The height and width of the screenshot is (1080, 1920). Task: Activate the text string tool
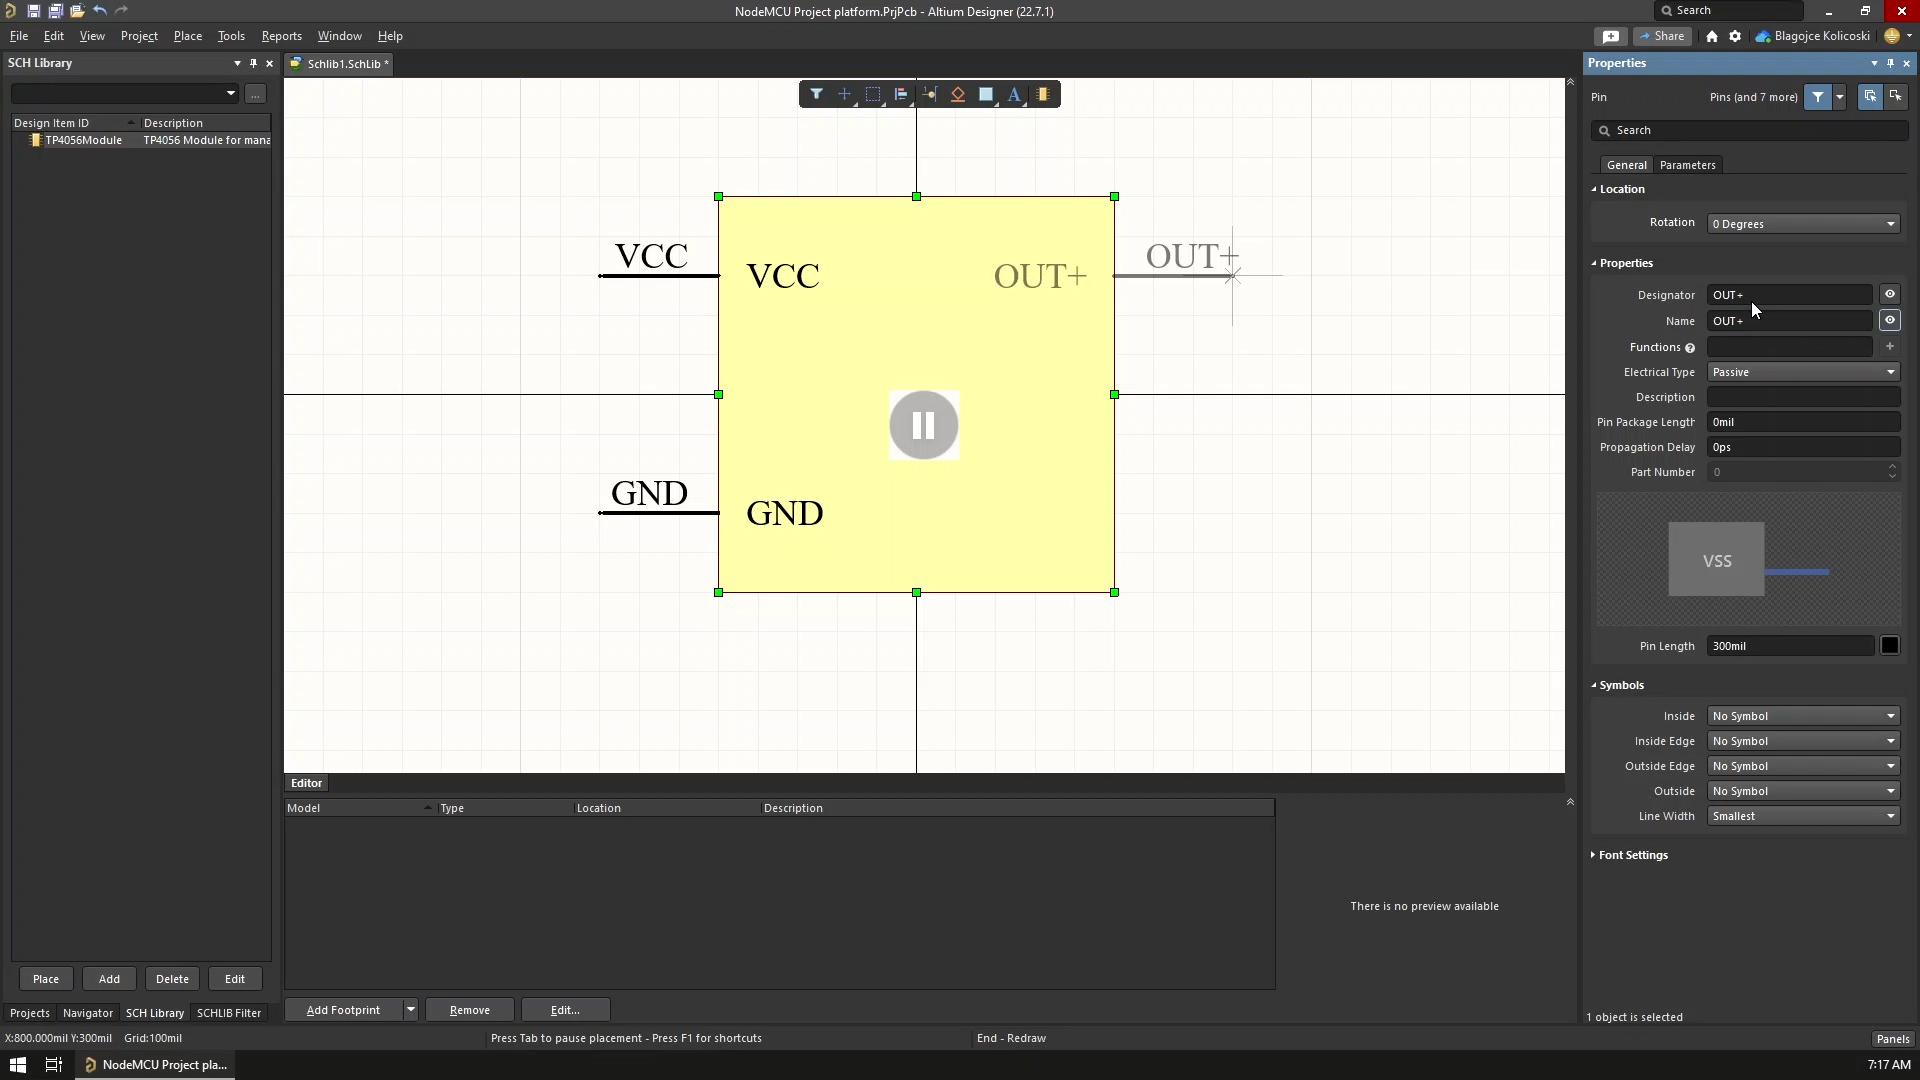tap(1014, 94)
